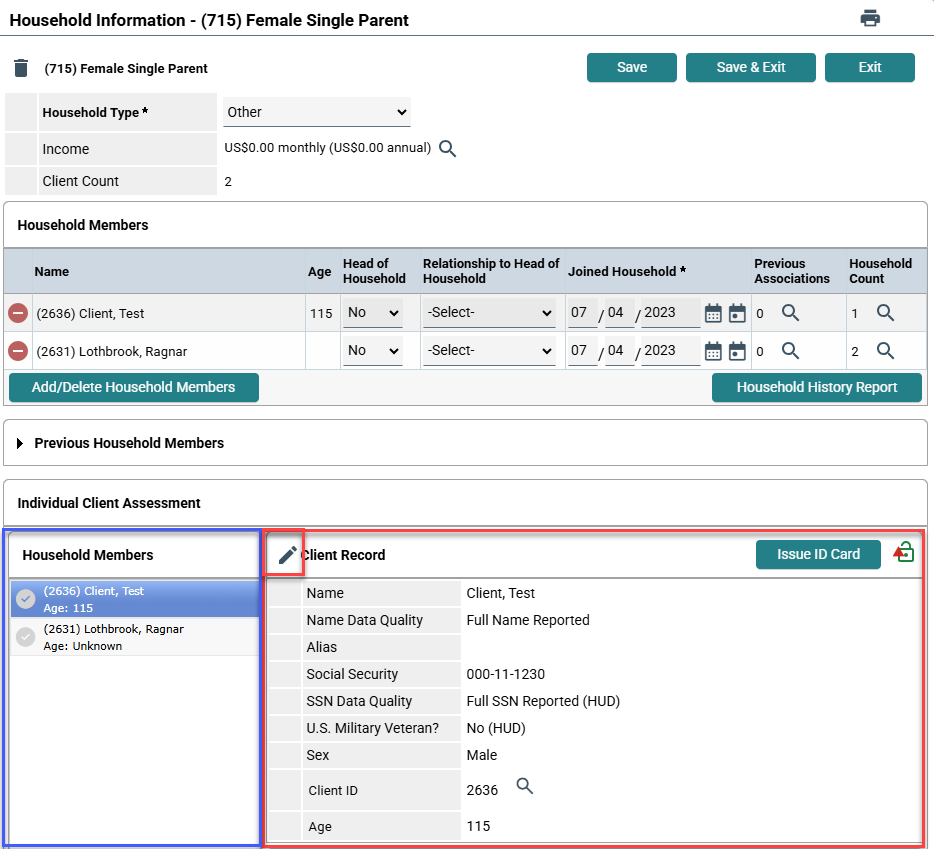Click the trash icon to delete household
Viewport: 934px width, 849px height.
[x=21, y=68]
